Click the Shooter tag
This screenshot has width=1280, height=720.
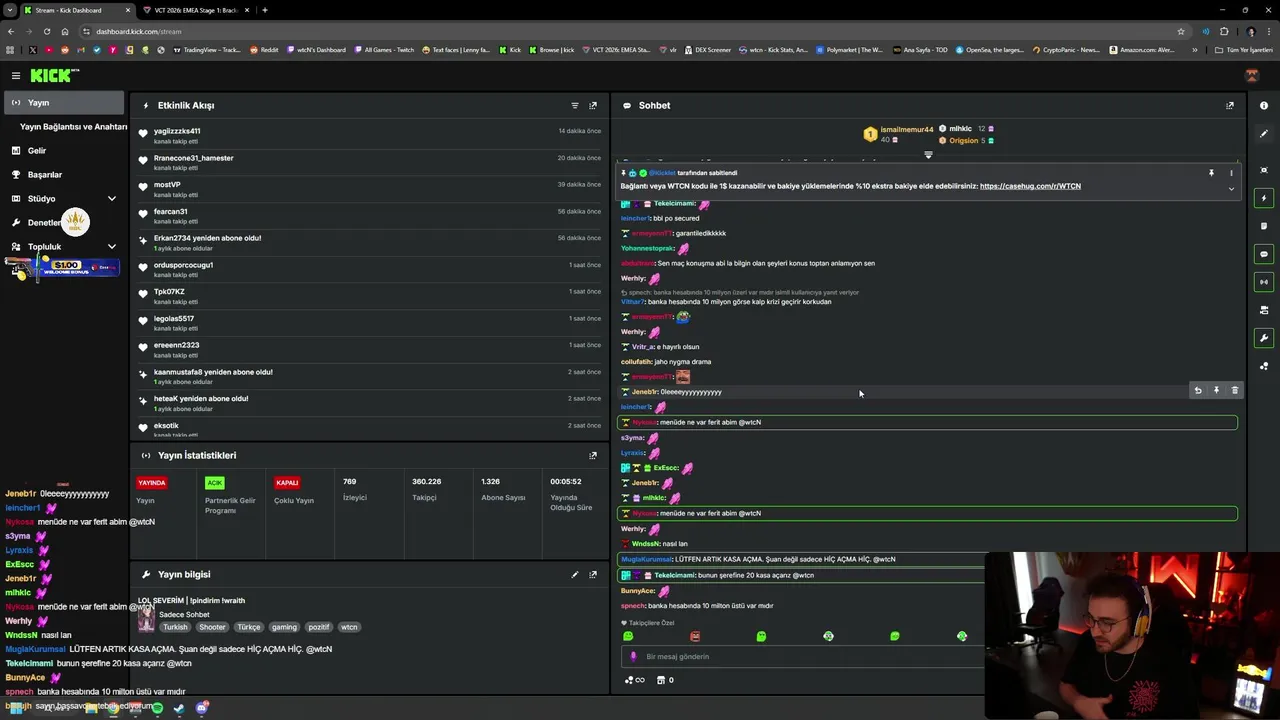(x=212, y=627)
